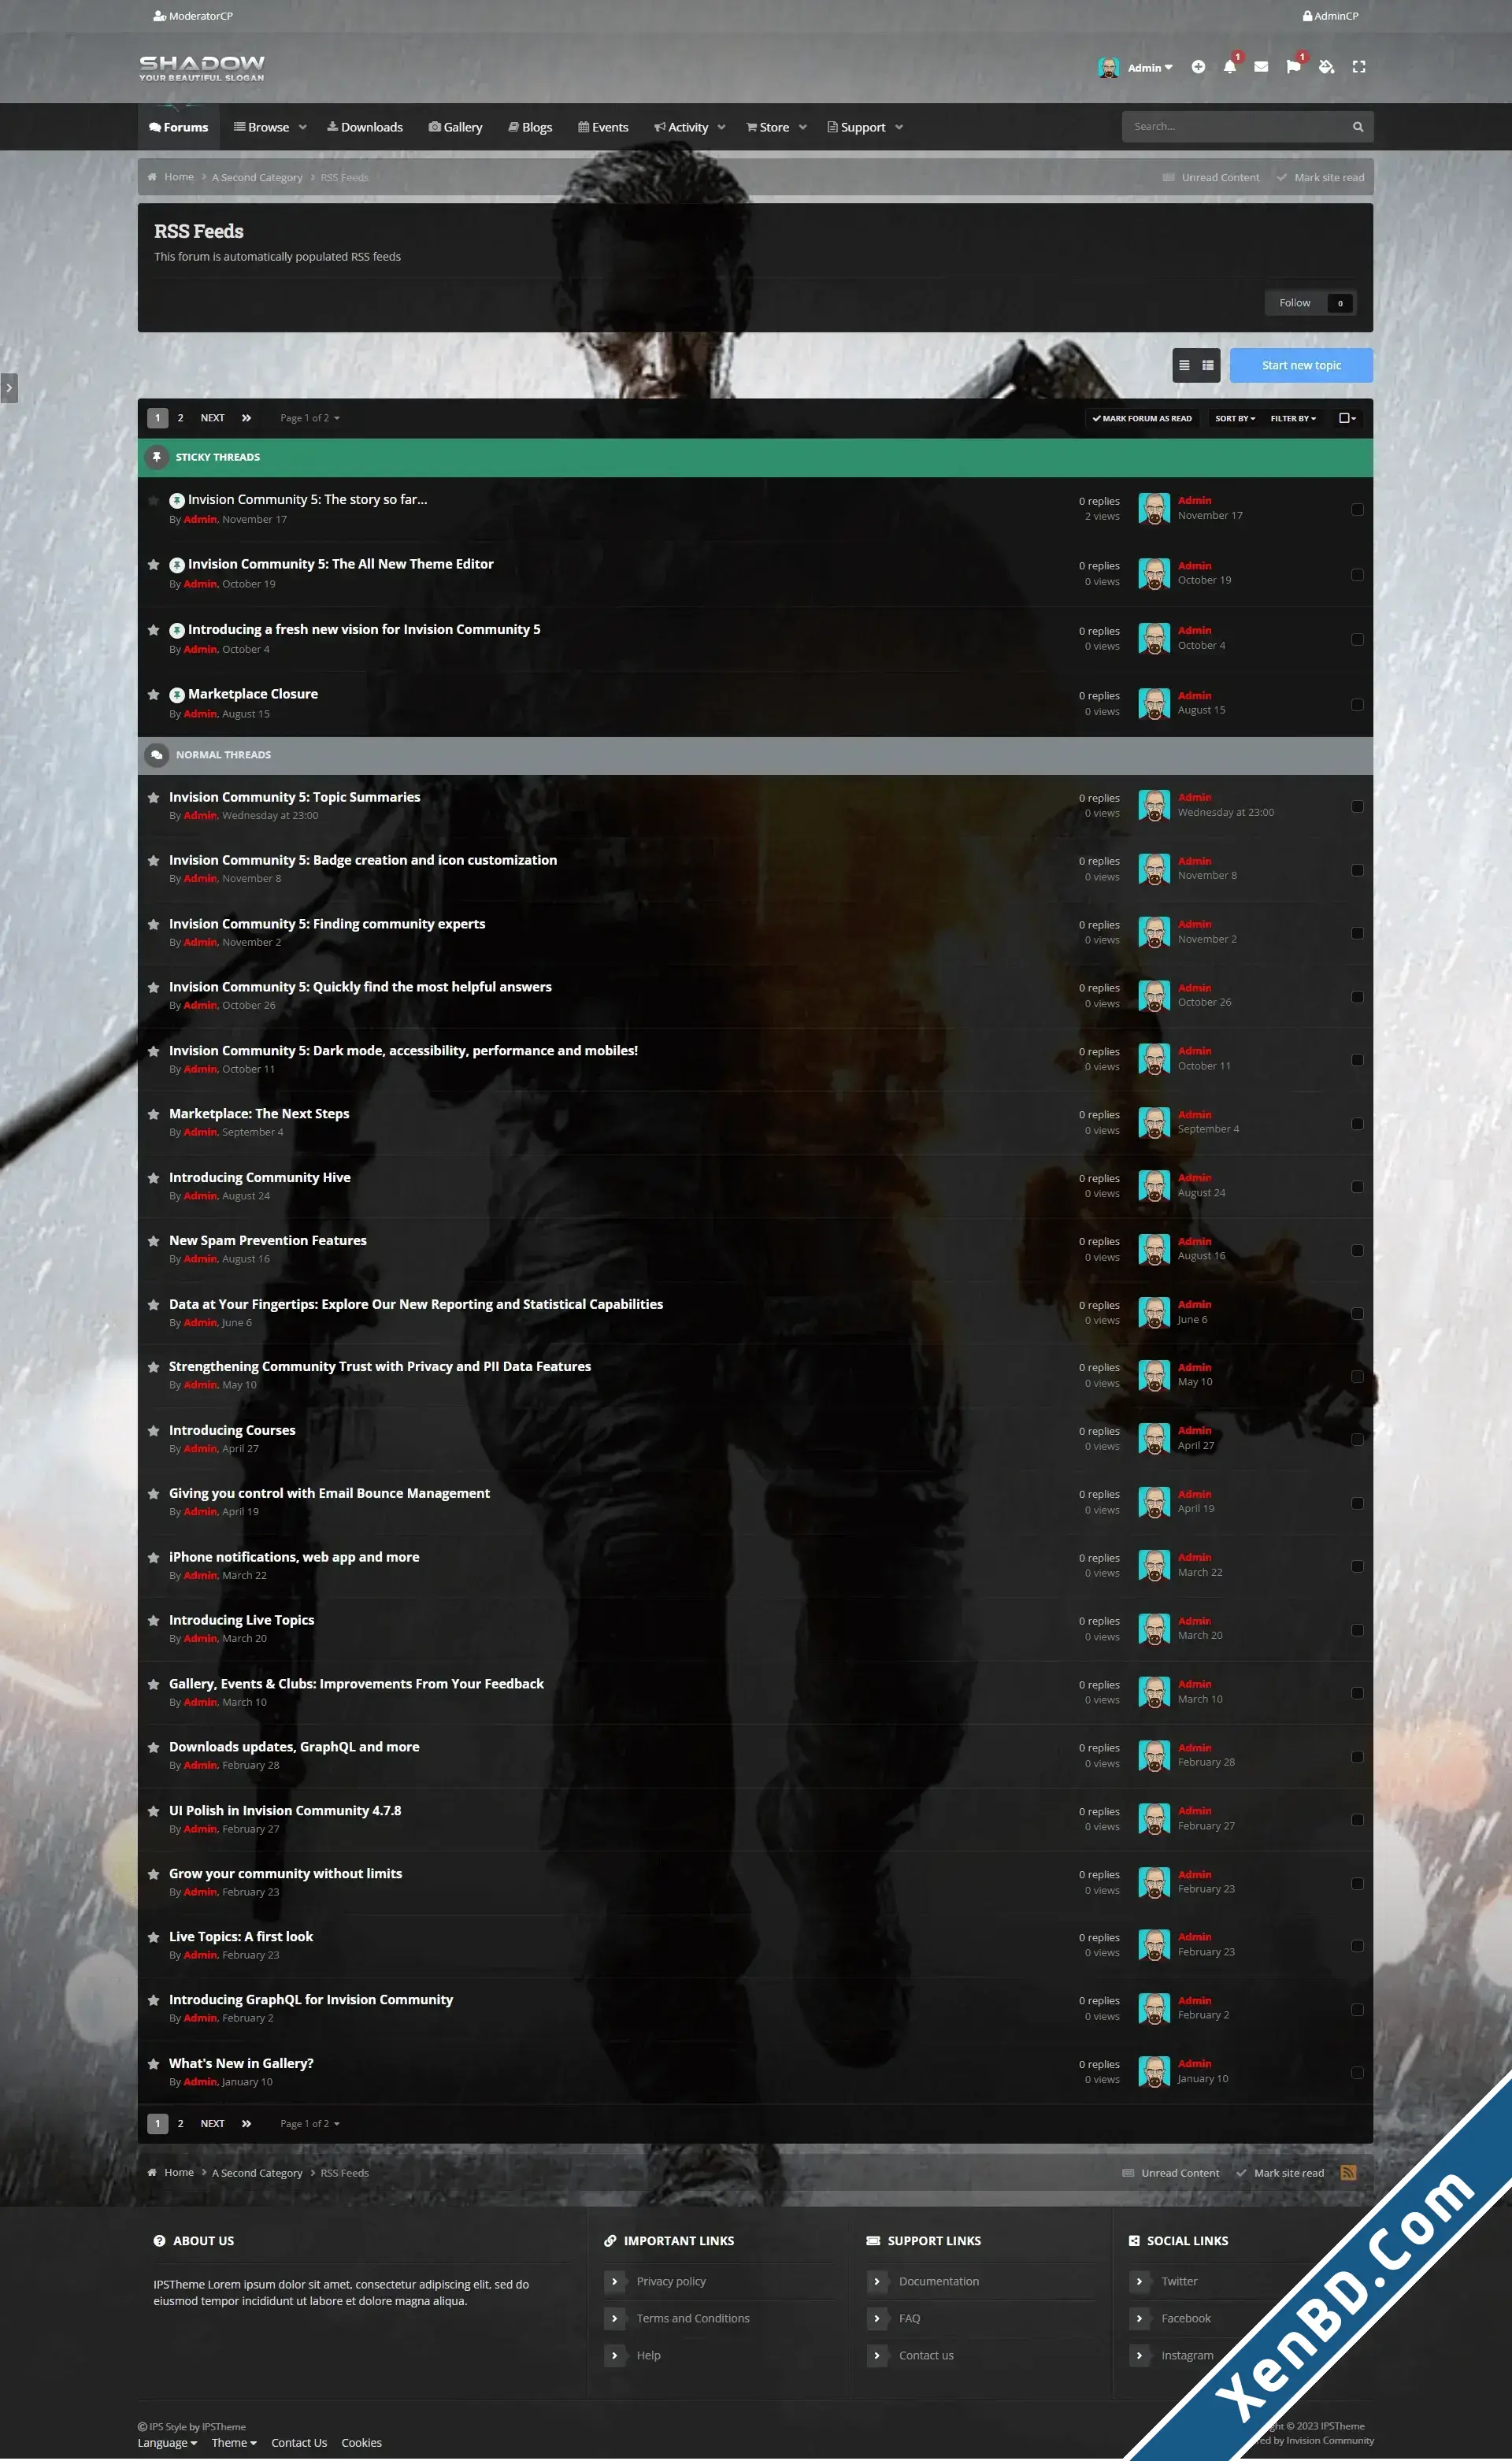Screen dimensions: 1512x2461
Task: Click the Twitter arrow icon in Social Links
Action: [1139, 2282]
